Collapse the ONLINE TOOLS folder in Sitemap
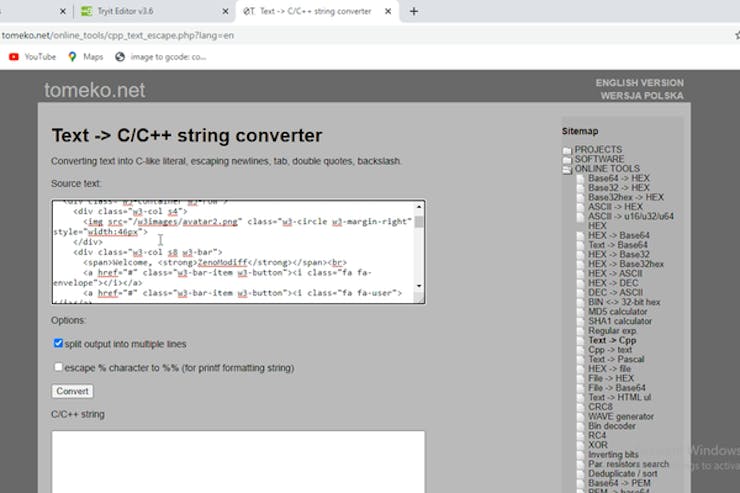This screenshot has width=740, height=493. (607, 168)
